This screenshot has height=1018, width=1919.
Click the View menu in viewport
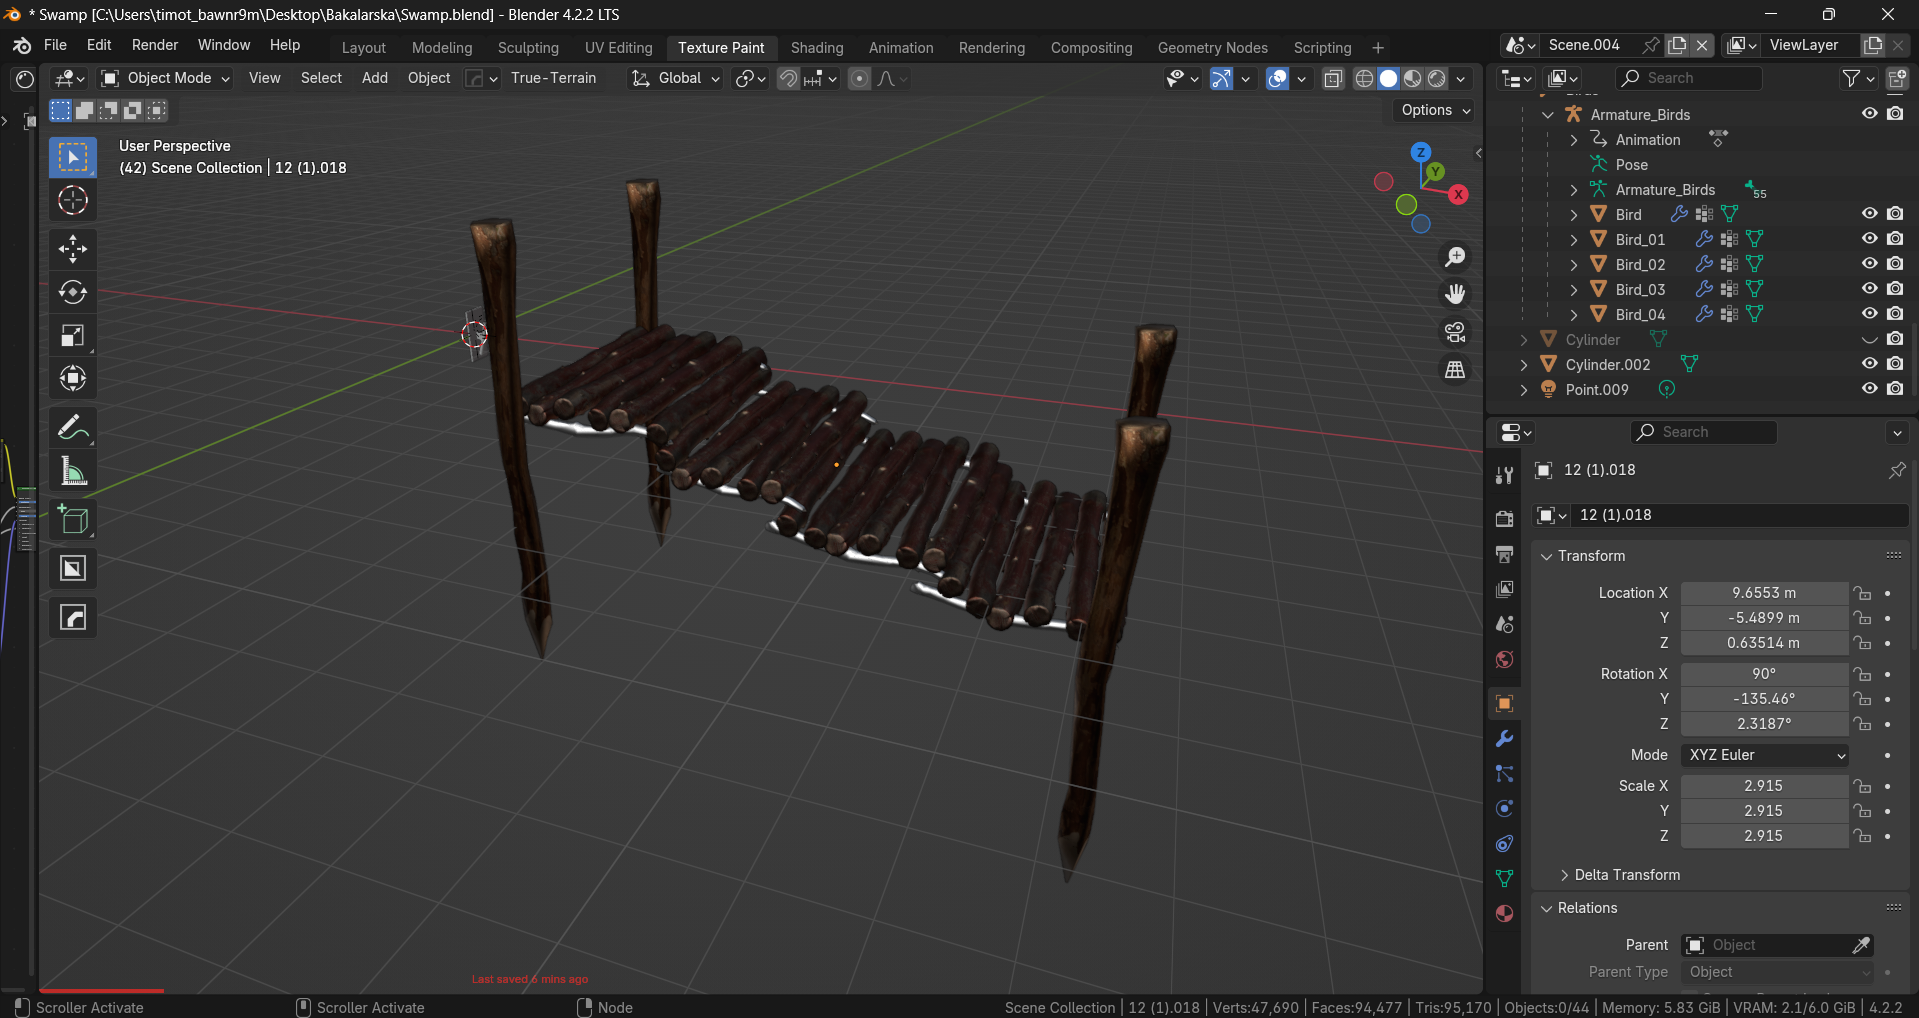pos(264,78)
